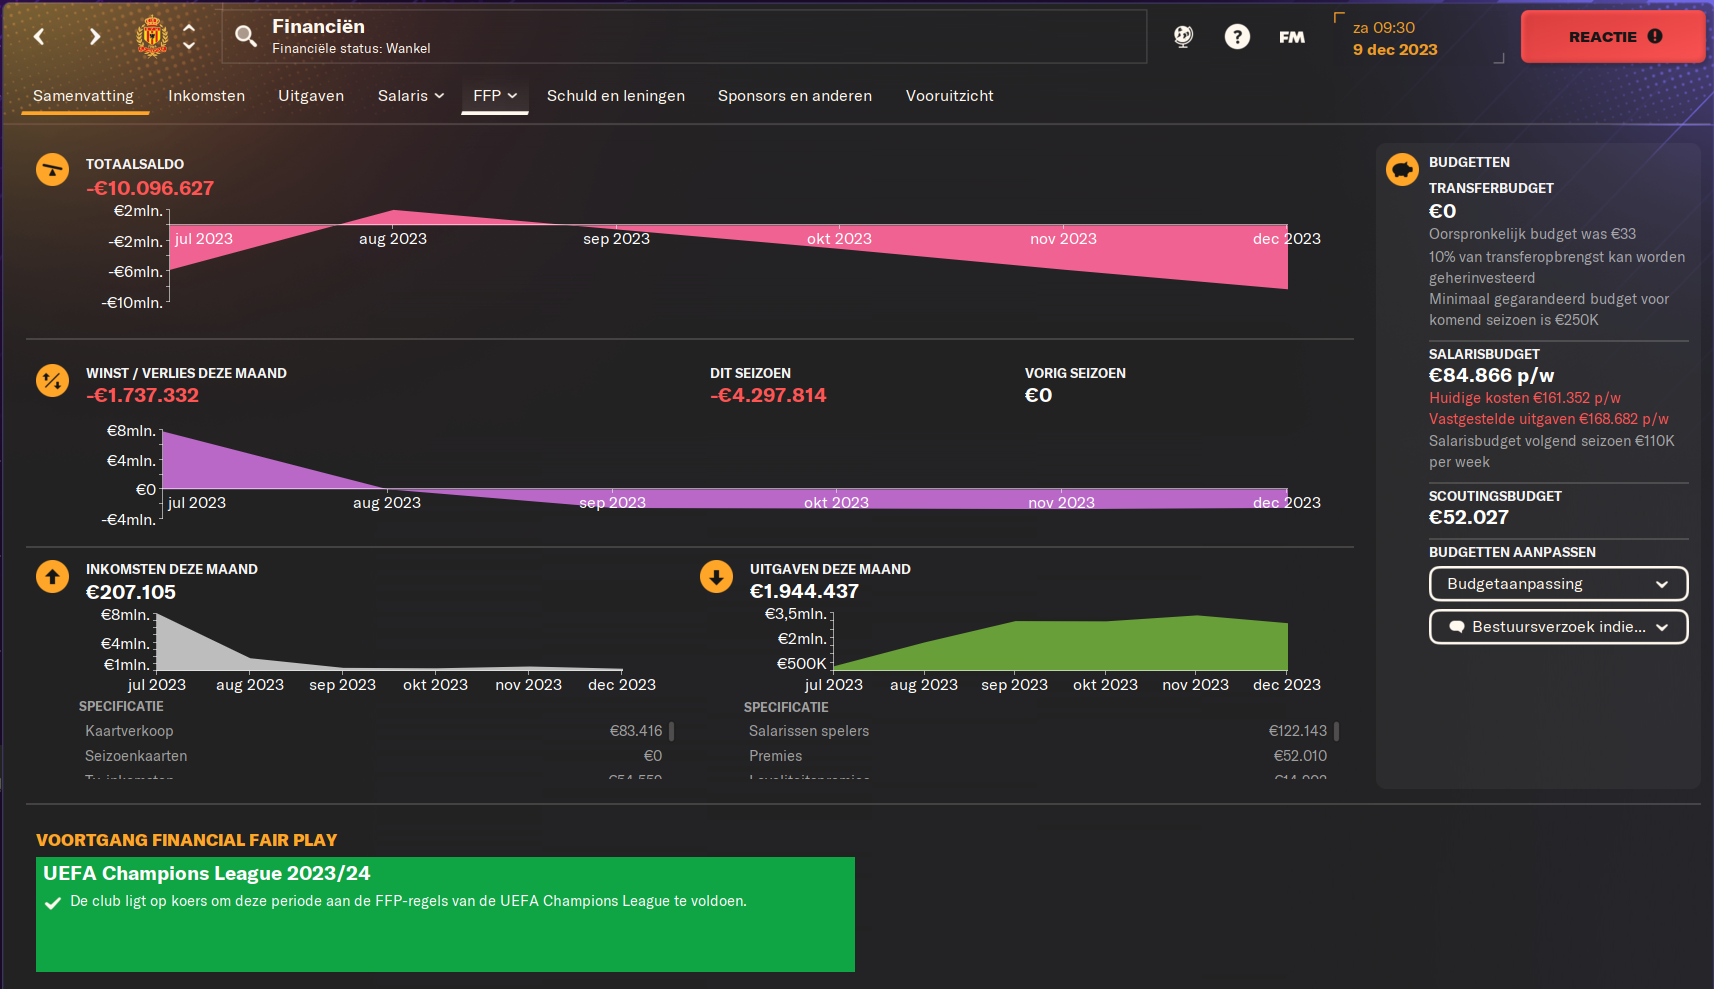
Task: Click Huidige kosten €161.352 p/w text
Action: click(1525, 398)
